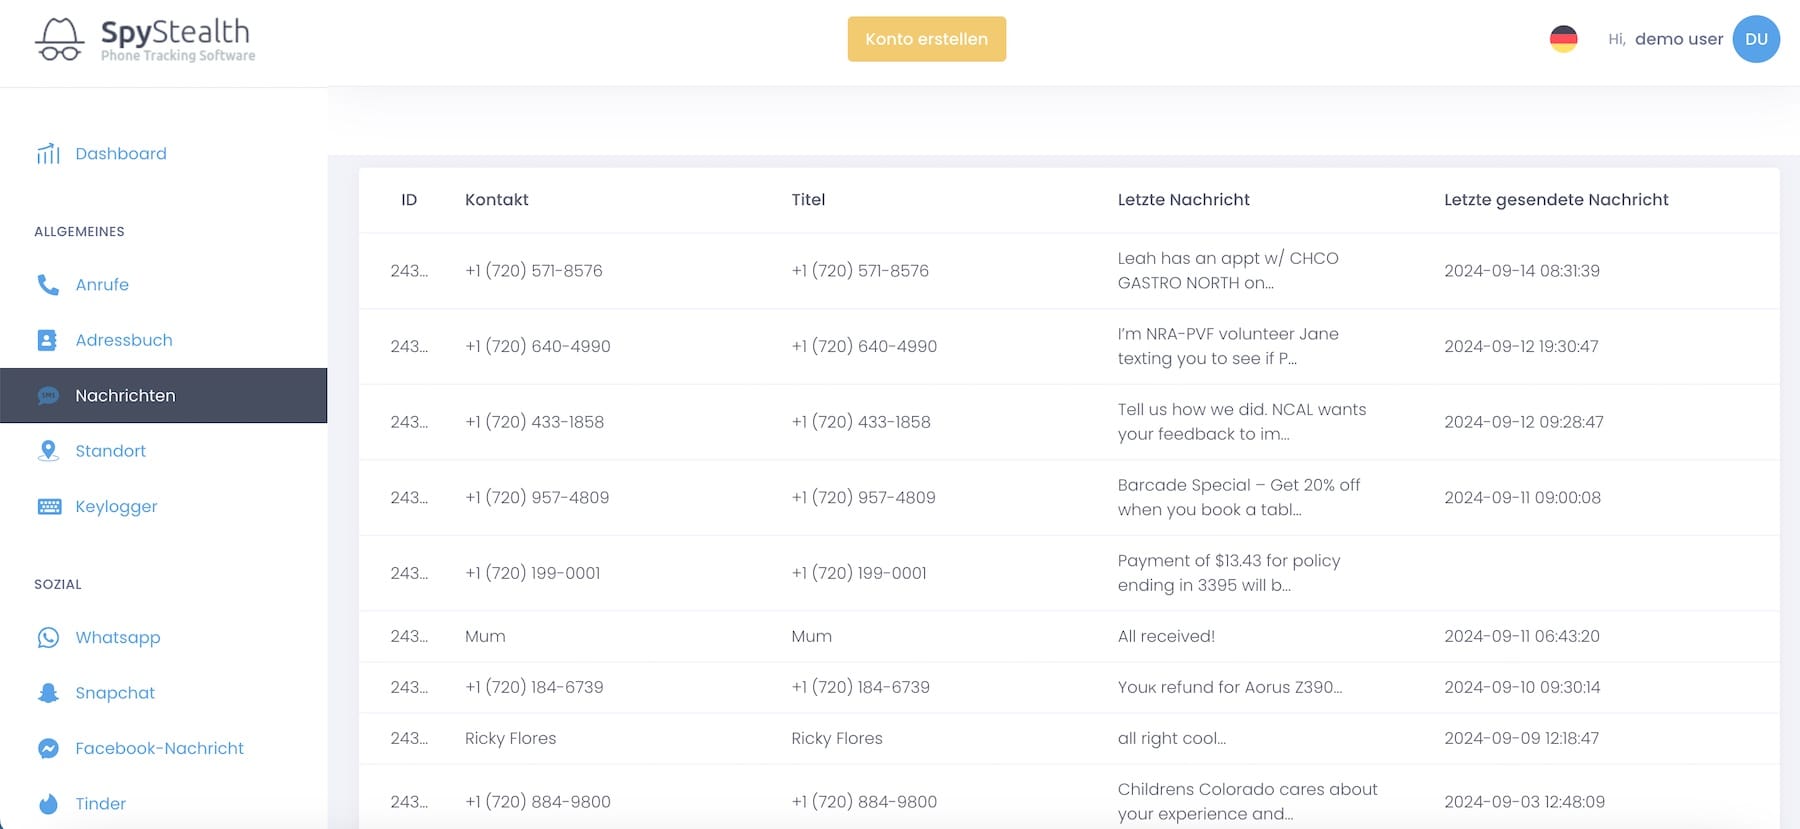Open message 'Tell us how we did'

1242,422
